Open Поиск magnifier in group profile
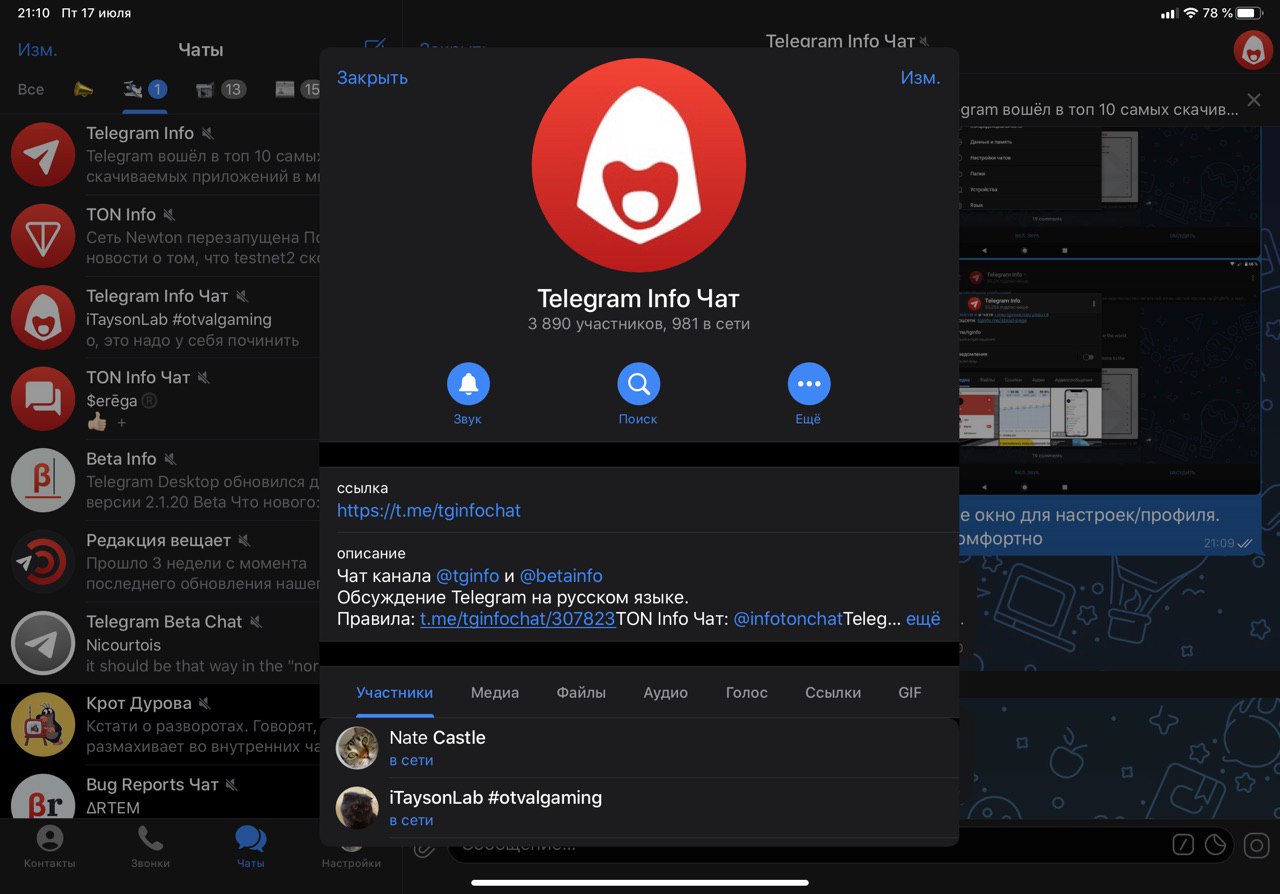This screenshot has width=1280, height=894. [638, 383]
